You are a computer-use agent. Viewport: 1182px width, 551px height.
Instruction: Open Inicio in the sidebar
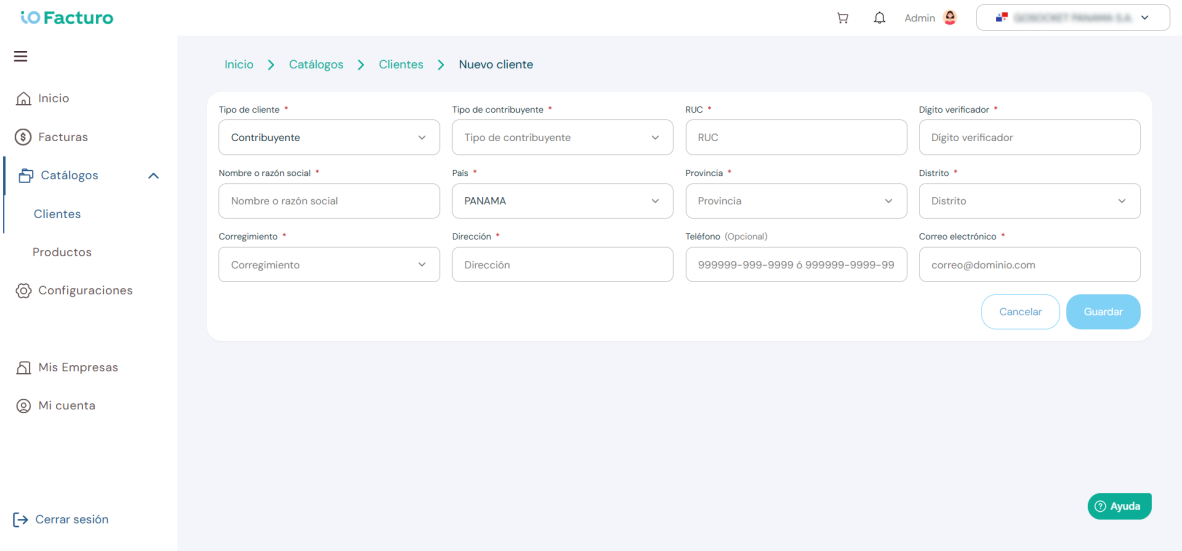[x=53, y=98]
